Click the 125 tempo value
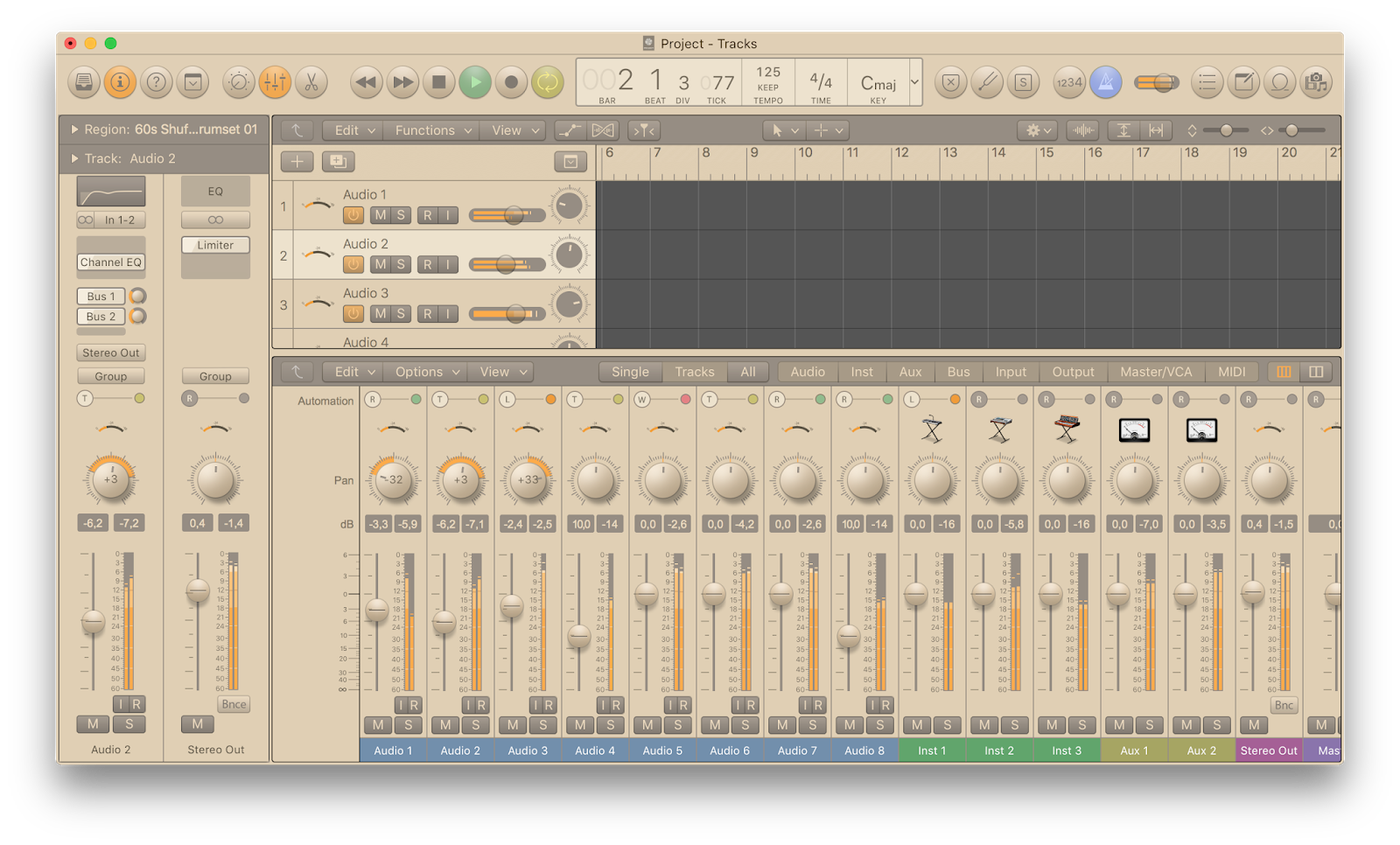Image resolution: width=1400 pixels, height=845 pixels. tap(768, 72)
